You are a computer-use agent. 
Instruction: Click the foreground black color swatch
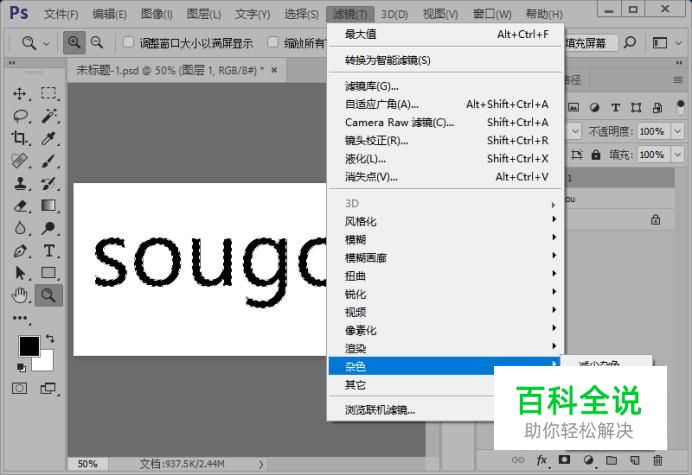click(28, 346)
